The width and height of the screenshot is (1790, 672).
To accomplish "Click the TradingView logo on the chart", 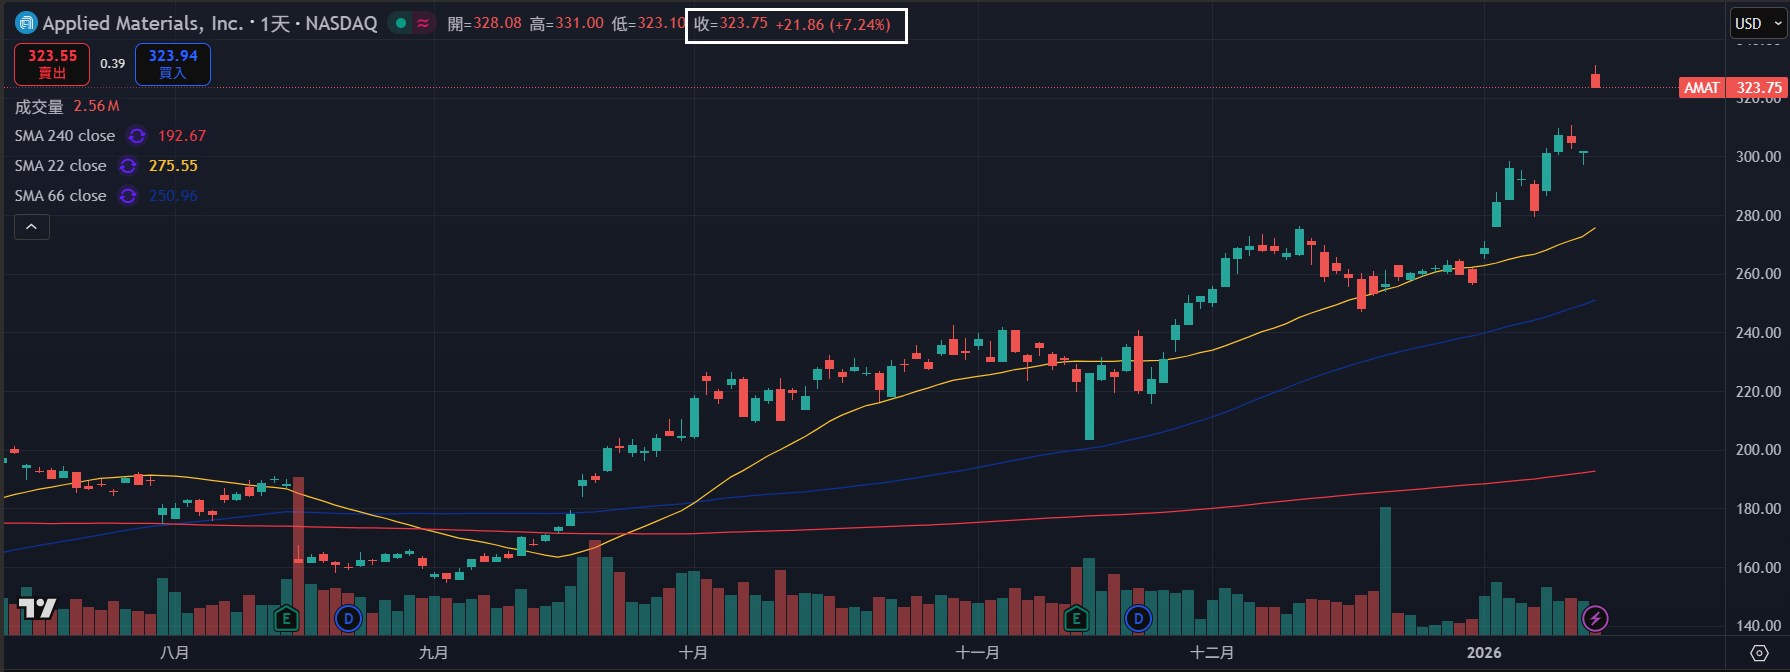I will 37,608.
